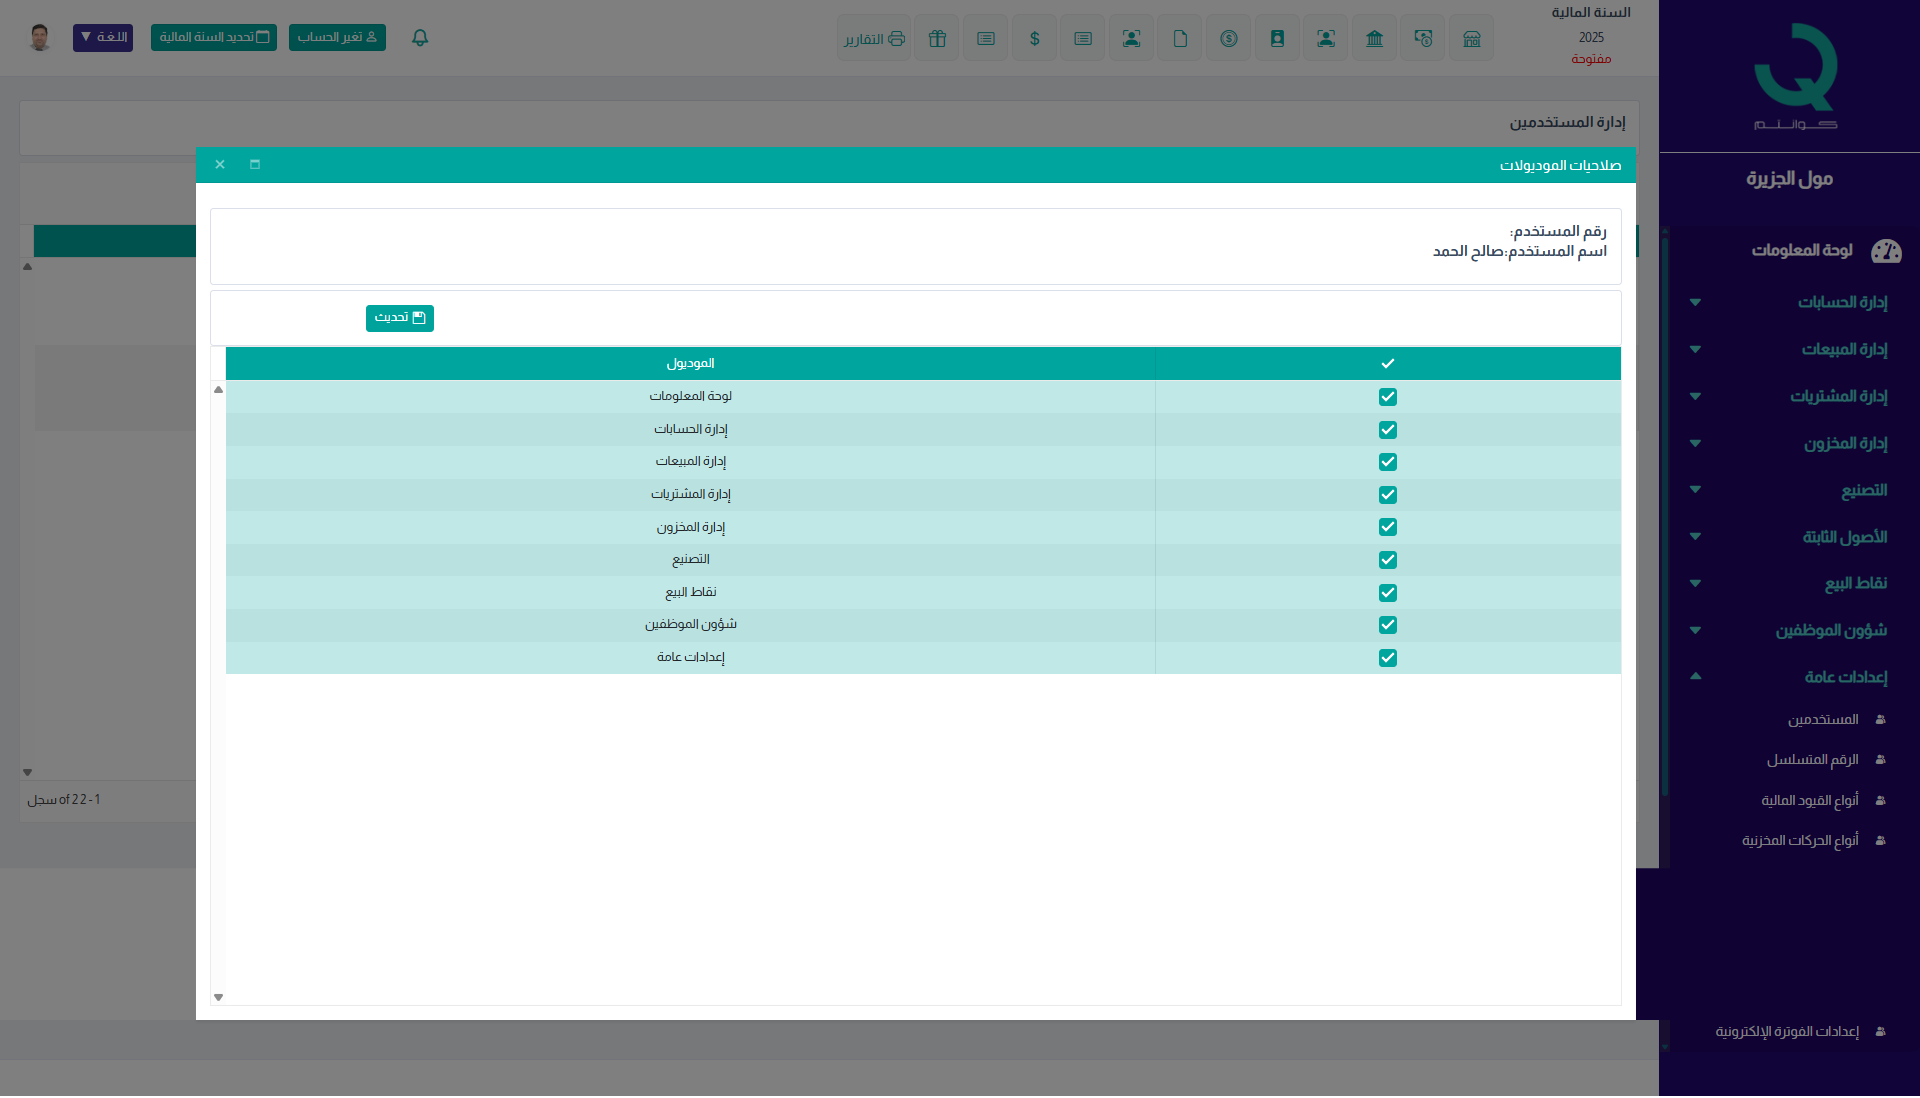Click the تحديث update button
1920x1098 pixels.
[399, 318]
